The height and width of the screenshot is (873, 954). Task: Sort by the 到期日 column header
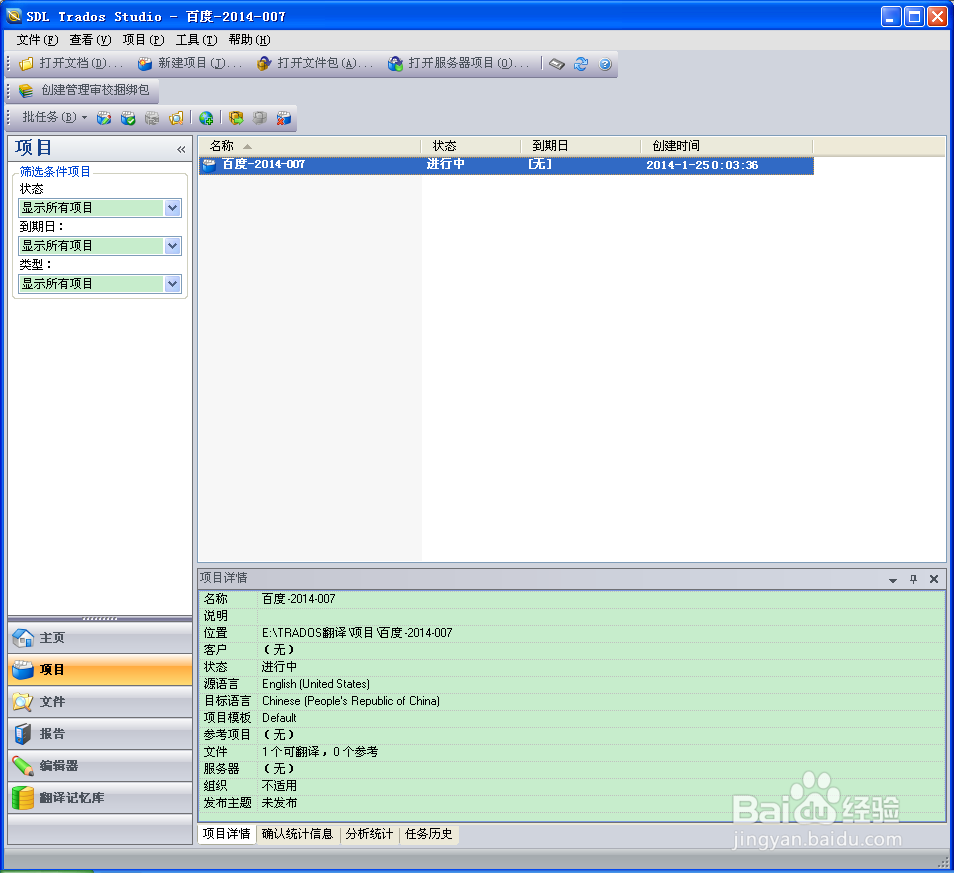click(581, 146)
